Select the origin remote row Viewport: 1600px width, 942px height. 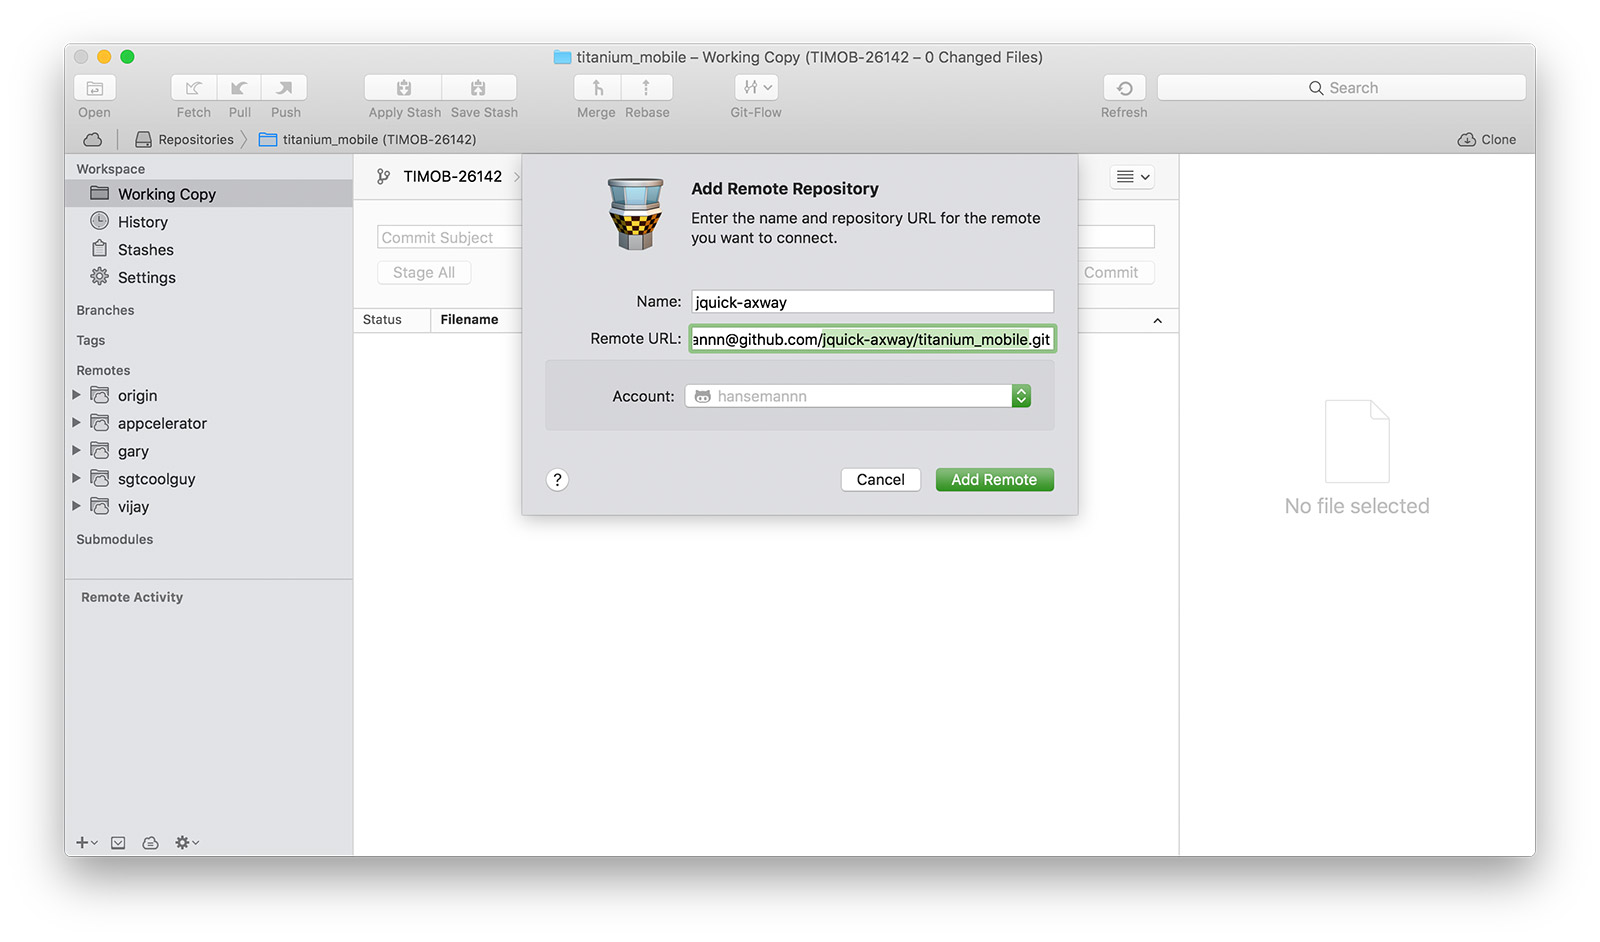[209, 396]
